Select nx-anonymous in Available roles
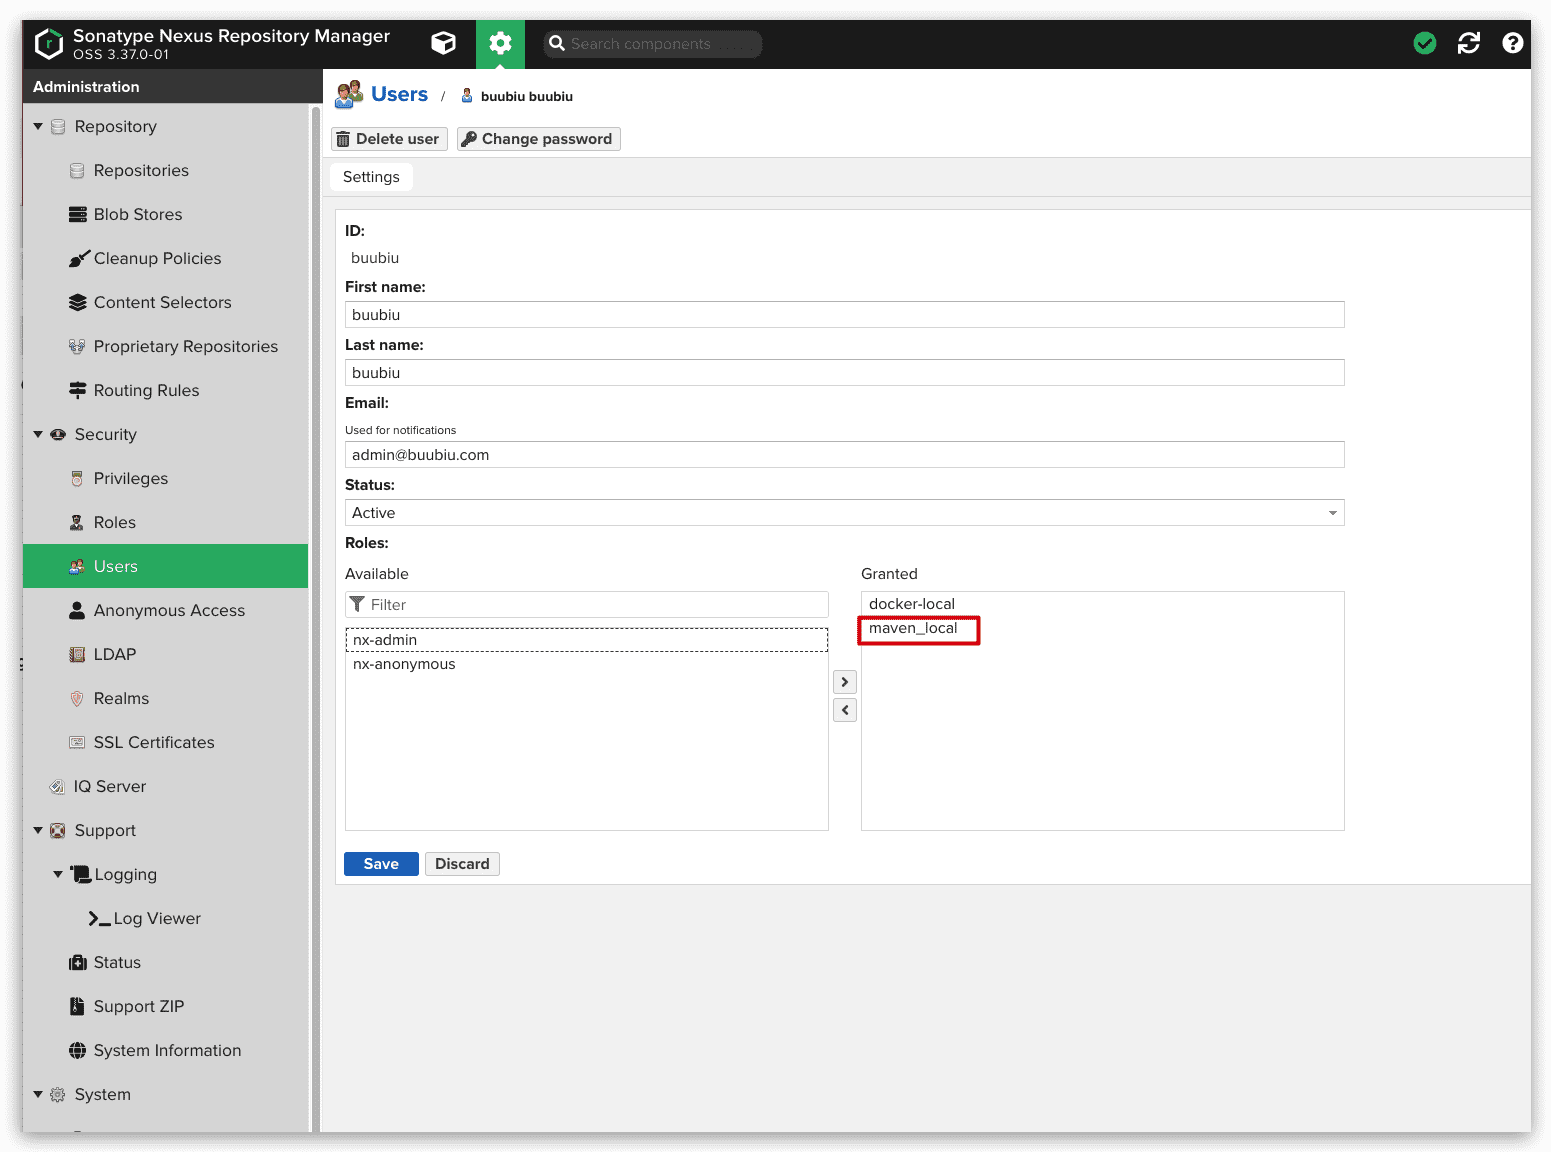1551x1152 pixels. click(x=404, y=664)
